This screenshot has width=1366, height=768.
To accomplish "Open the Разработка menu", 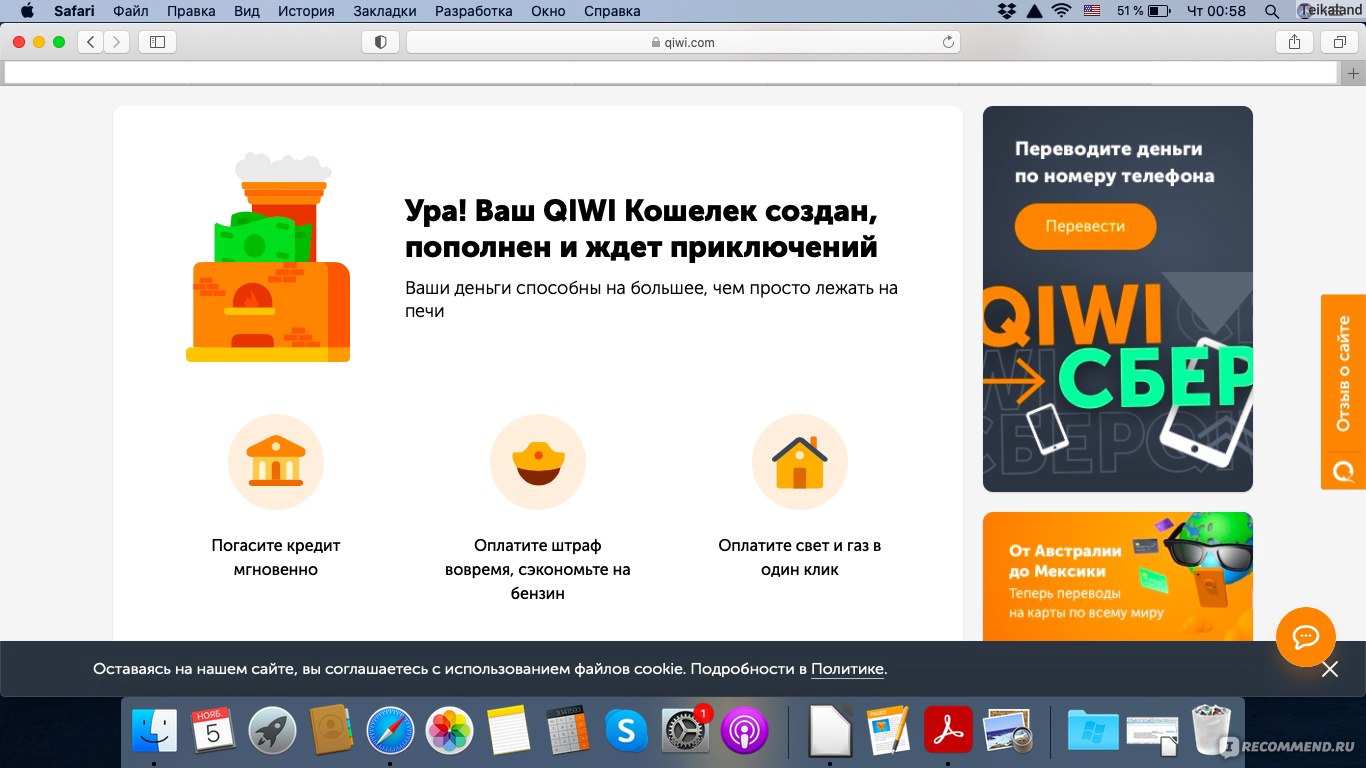I will [473, 11].
